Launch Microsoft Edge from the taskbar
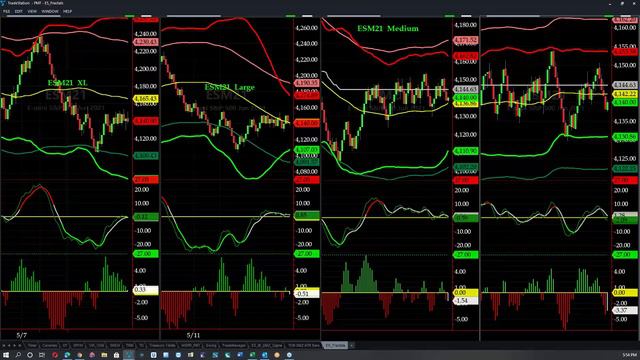The image size is (640, 360). (67, 355)
